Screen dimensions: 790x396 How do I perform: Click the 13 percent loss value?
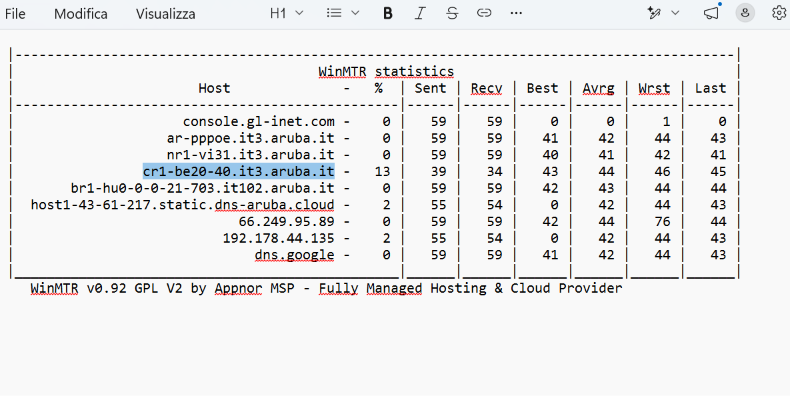point(382,172)
